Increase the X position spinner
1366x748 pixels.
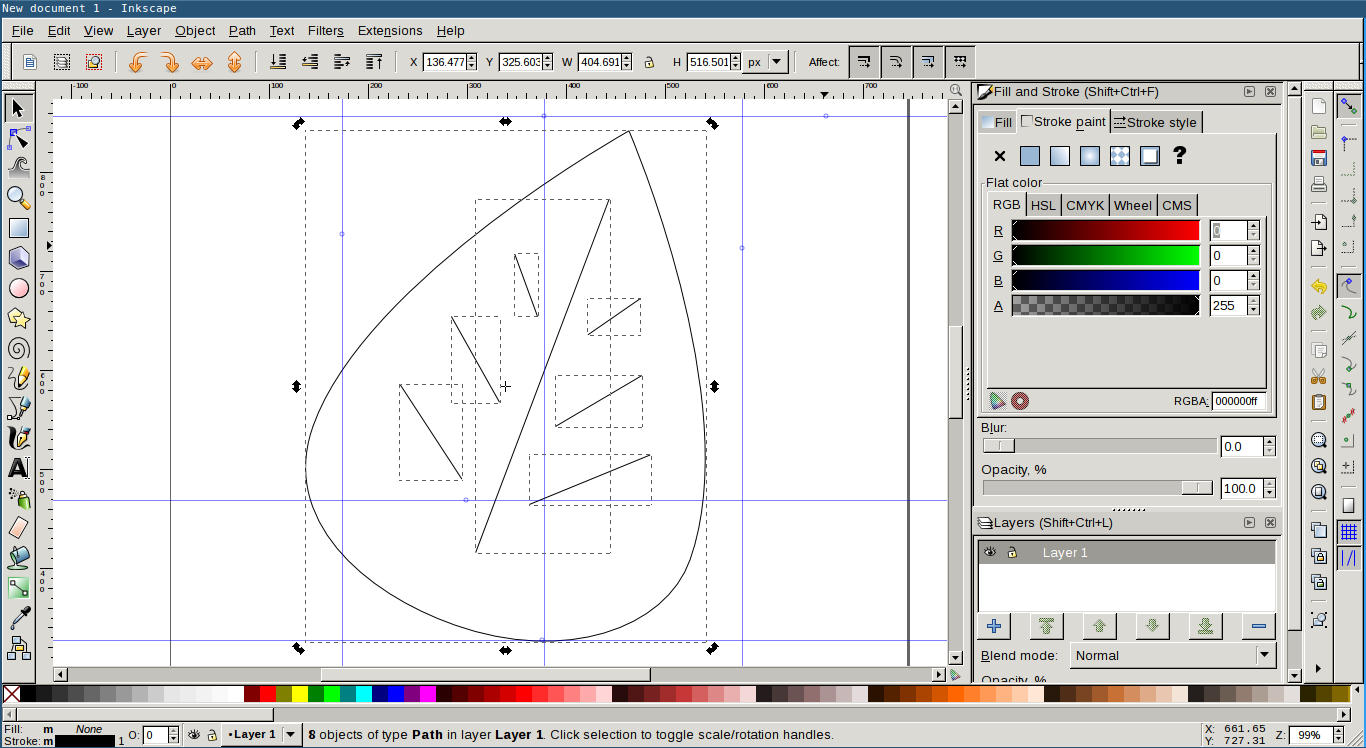[x=472, y=57]
